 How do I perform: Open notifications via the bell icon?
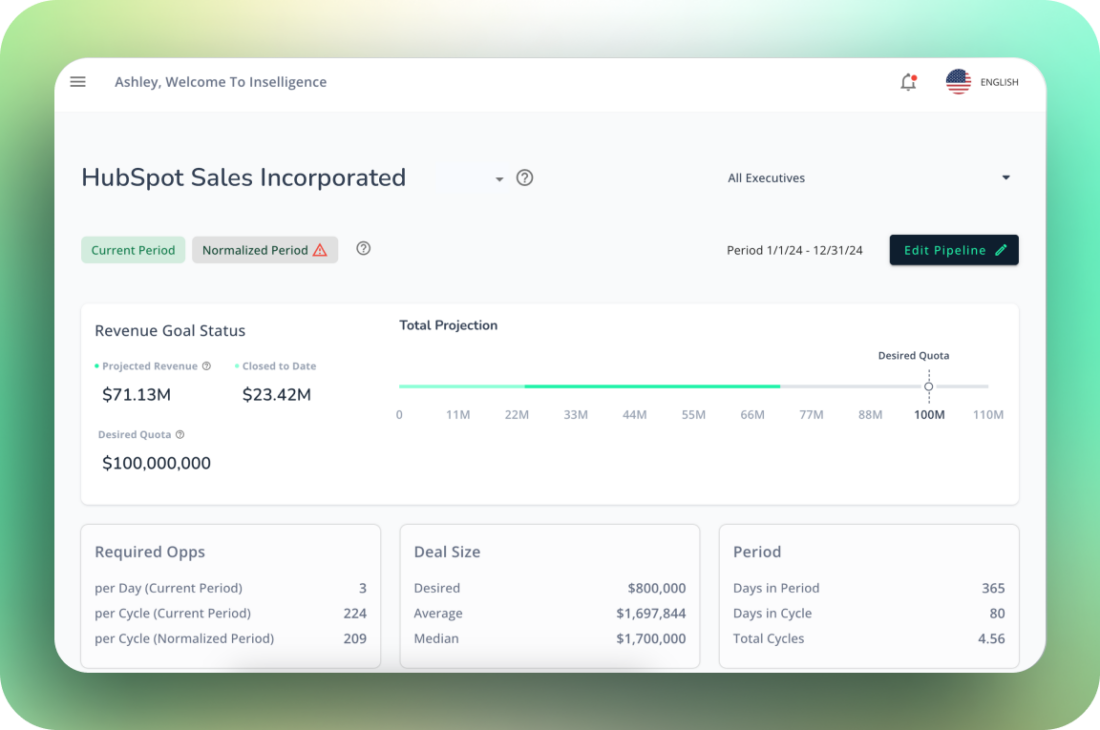click(907, 82)
